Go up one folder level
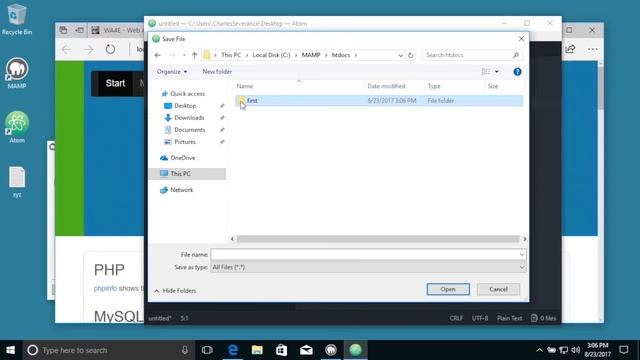640x360 pixels. pyautogui.click(x=194, y=55)
